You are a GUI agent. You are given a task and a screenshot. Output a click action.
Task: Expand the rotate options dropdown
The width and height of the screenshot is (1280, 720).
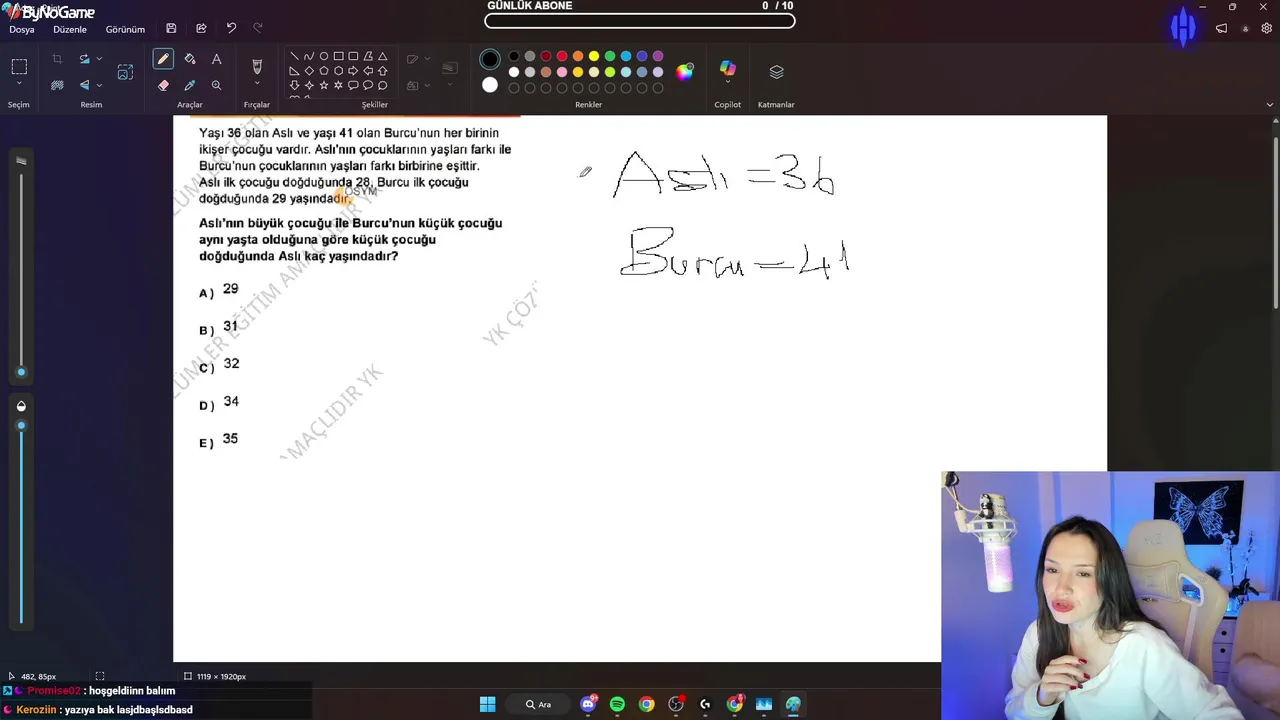[x=99, y=59]
